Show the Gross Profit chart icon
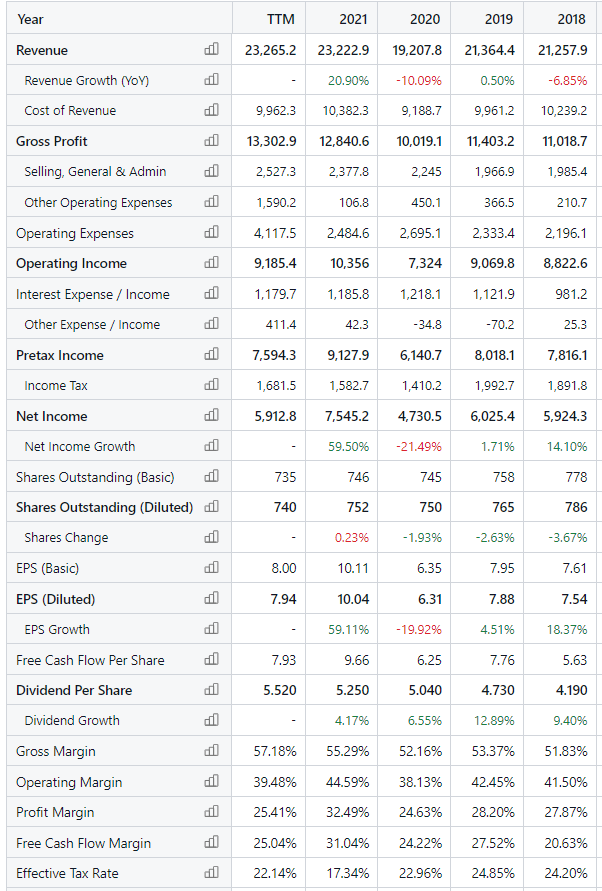The height and width of the screenshot is (891, 602). pos(211,140)
